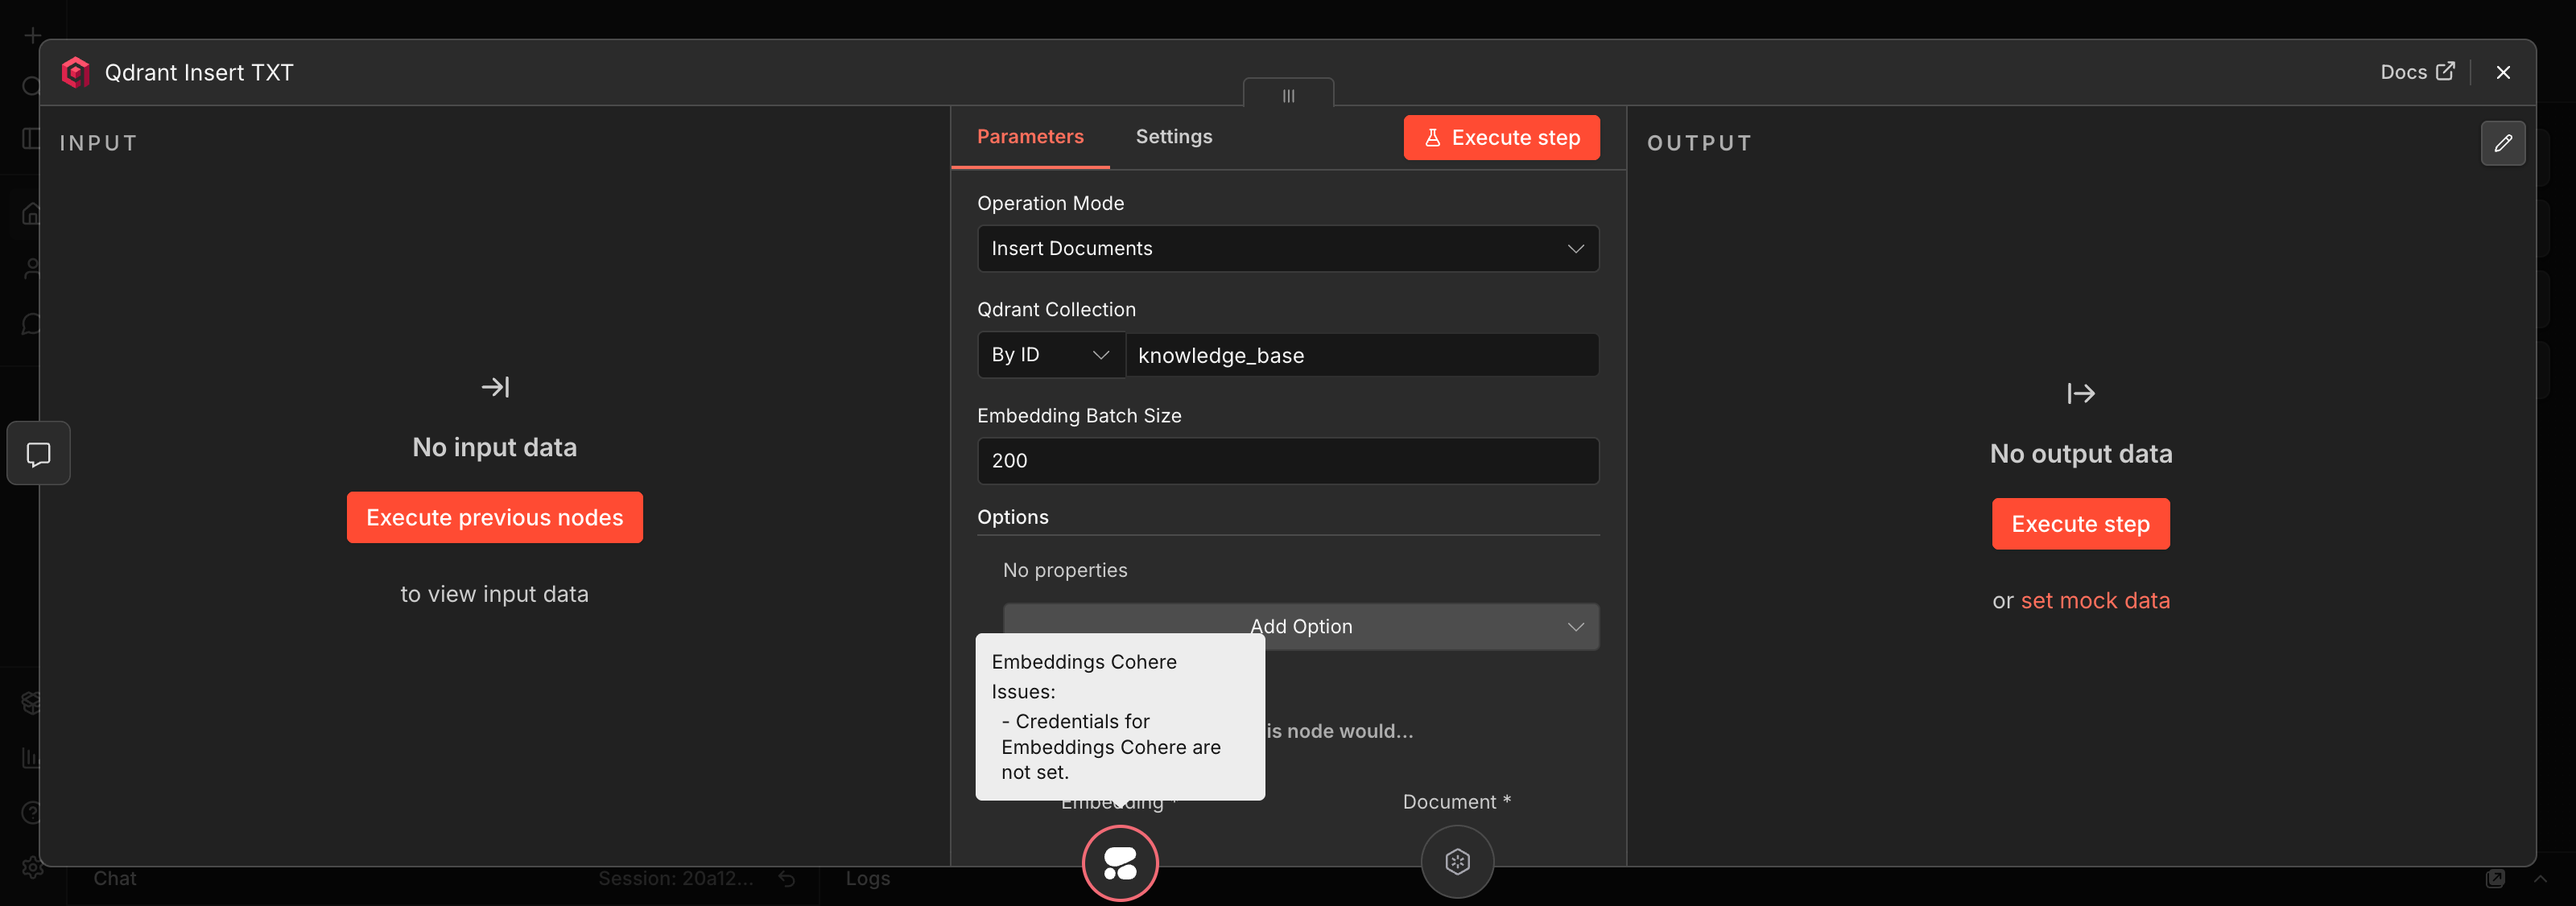
Task: Open the Document connector node icon
Action: point(1456,861)
